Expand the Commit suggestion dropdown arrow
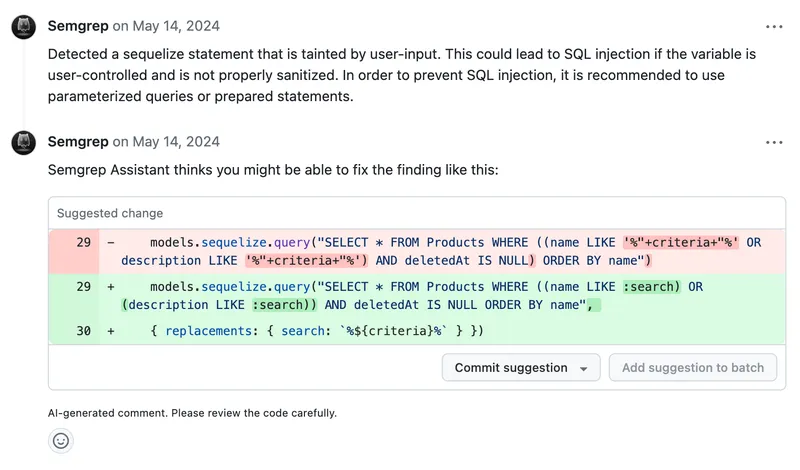 [584, 368]
